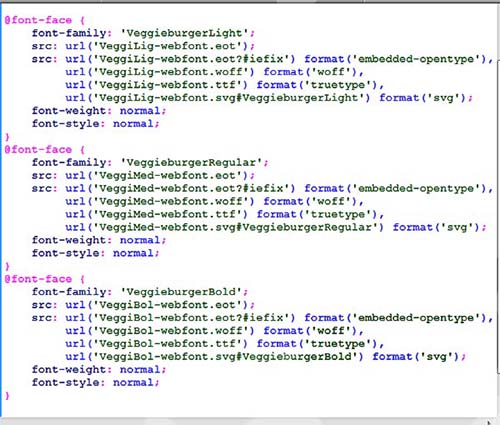Image resolution: width=500 pixels, height=425 pixels.
Task: Place cursor in 'VeggieburgerLight' font-family value
Action: coord(185,33)
